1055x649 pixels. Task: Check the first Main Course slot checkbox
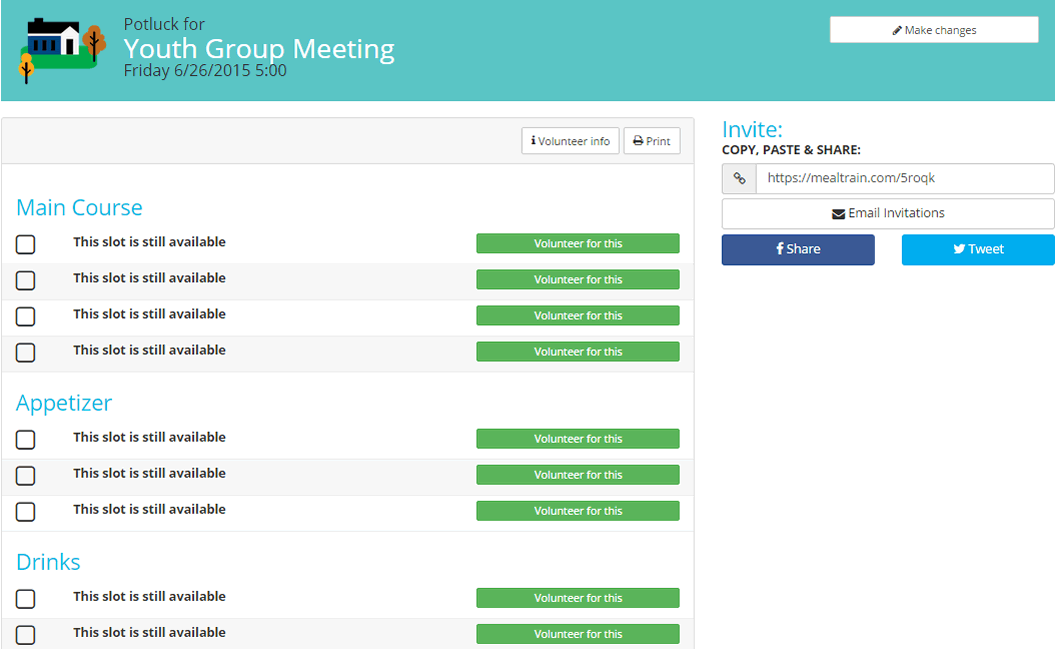click(24, 244)
